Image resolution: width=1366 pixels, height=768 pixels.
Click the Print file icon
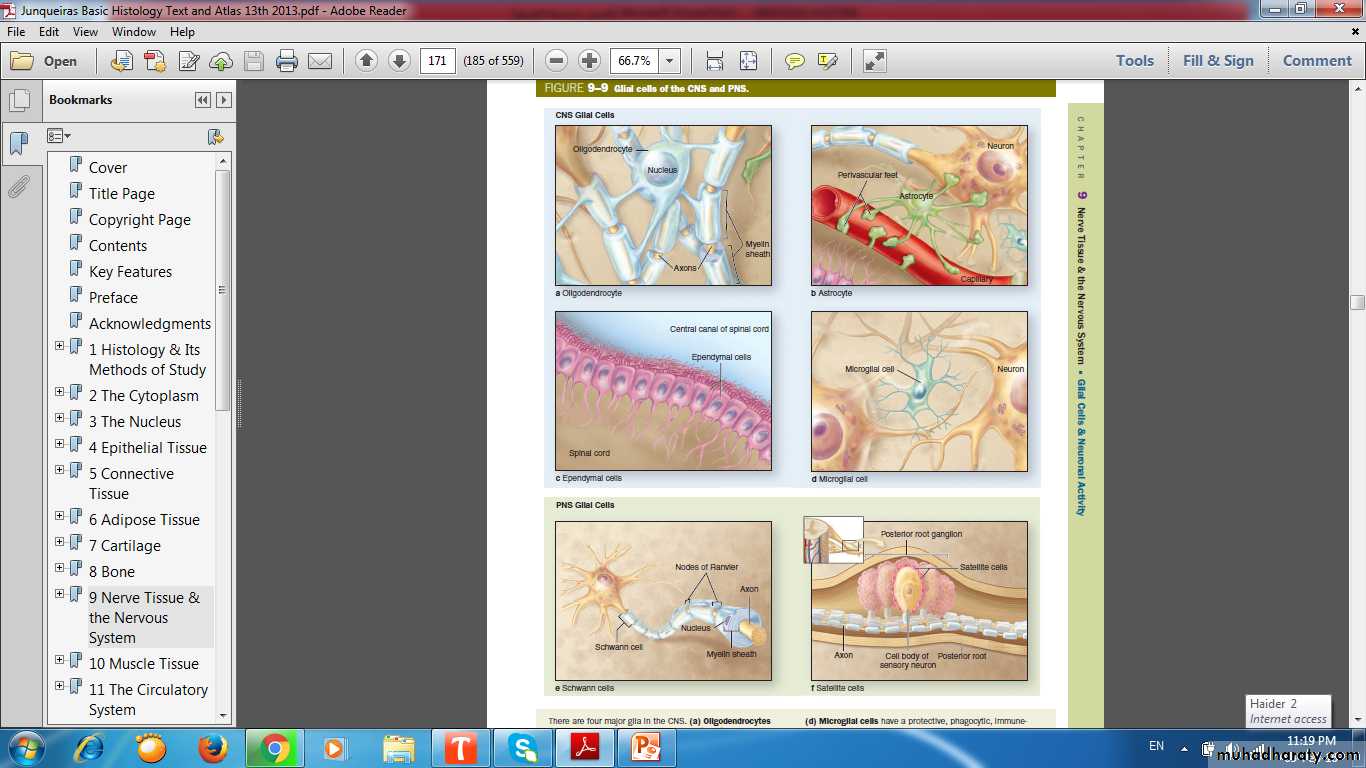click(287, 61)
